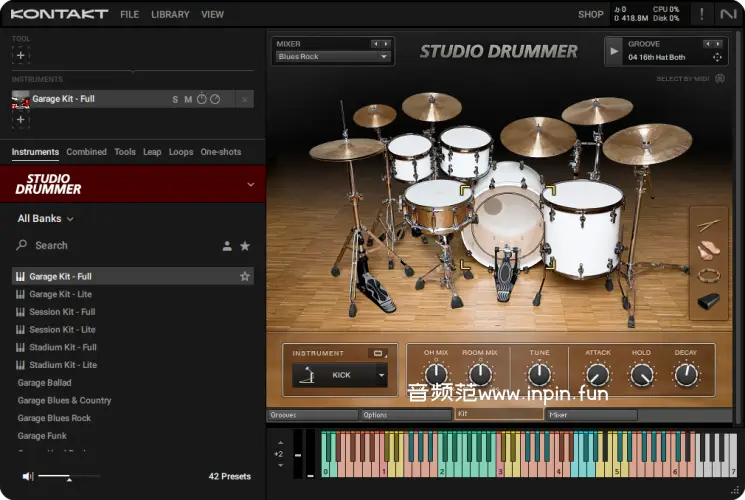Open the user presets filter icon
745x500 pixels.
click(x=227, y=246)
